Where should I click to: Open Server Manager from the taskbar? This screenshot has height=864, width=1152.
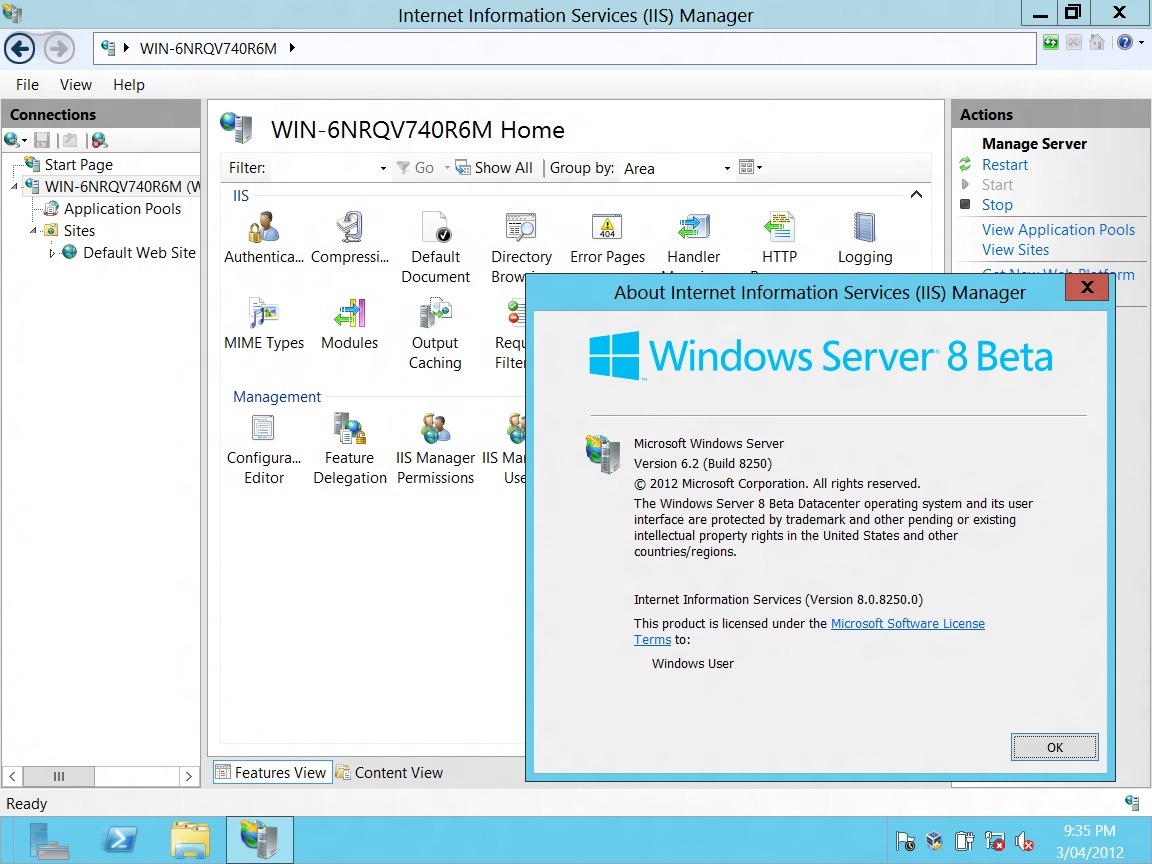tap(49, 840)
